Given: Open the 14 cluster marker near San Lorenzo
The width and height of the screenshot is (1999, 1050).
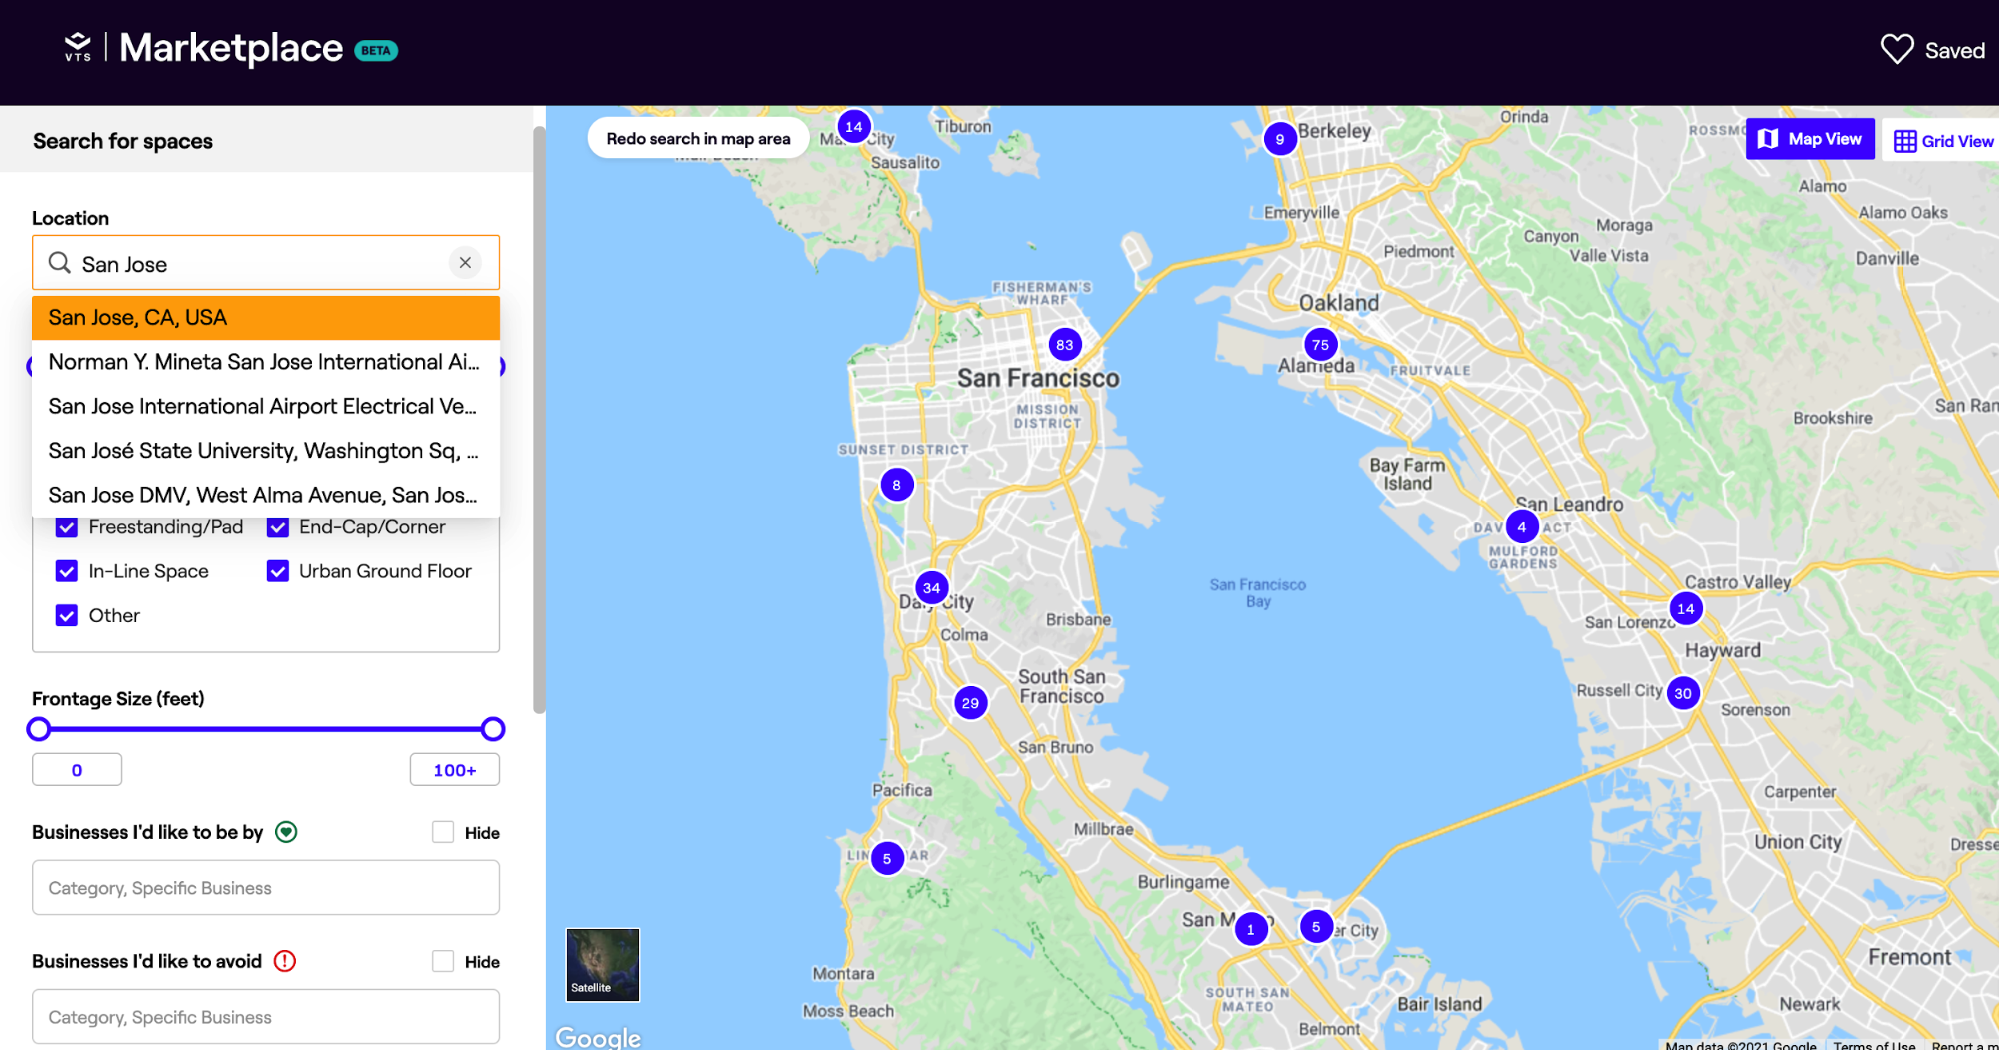Looking at the screenshot, I should tap(1686, 608).
